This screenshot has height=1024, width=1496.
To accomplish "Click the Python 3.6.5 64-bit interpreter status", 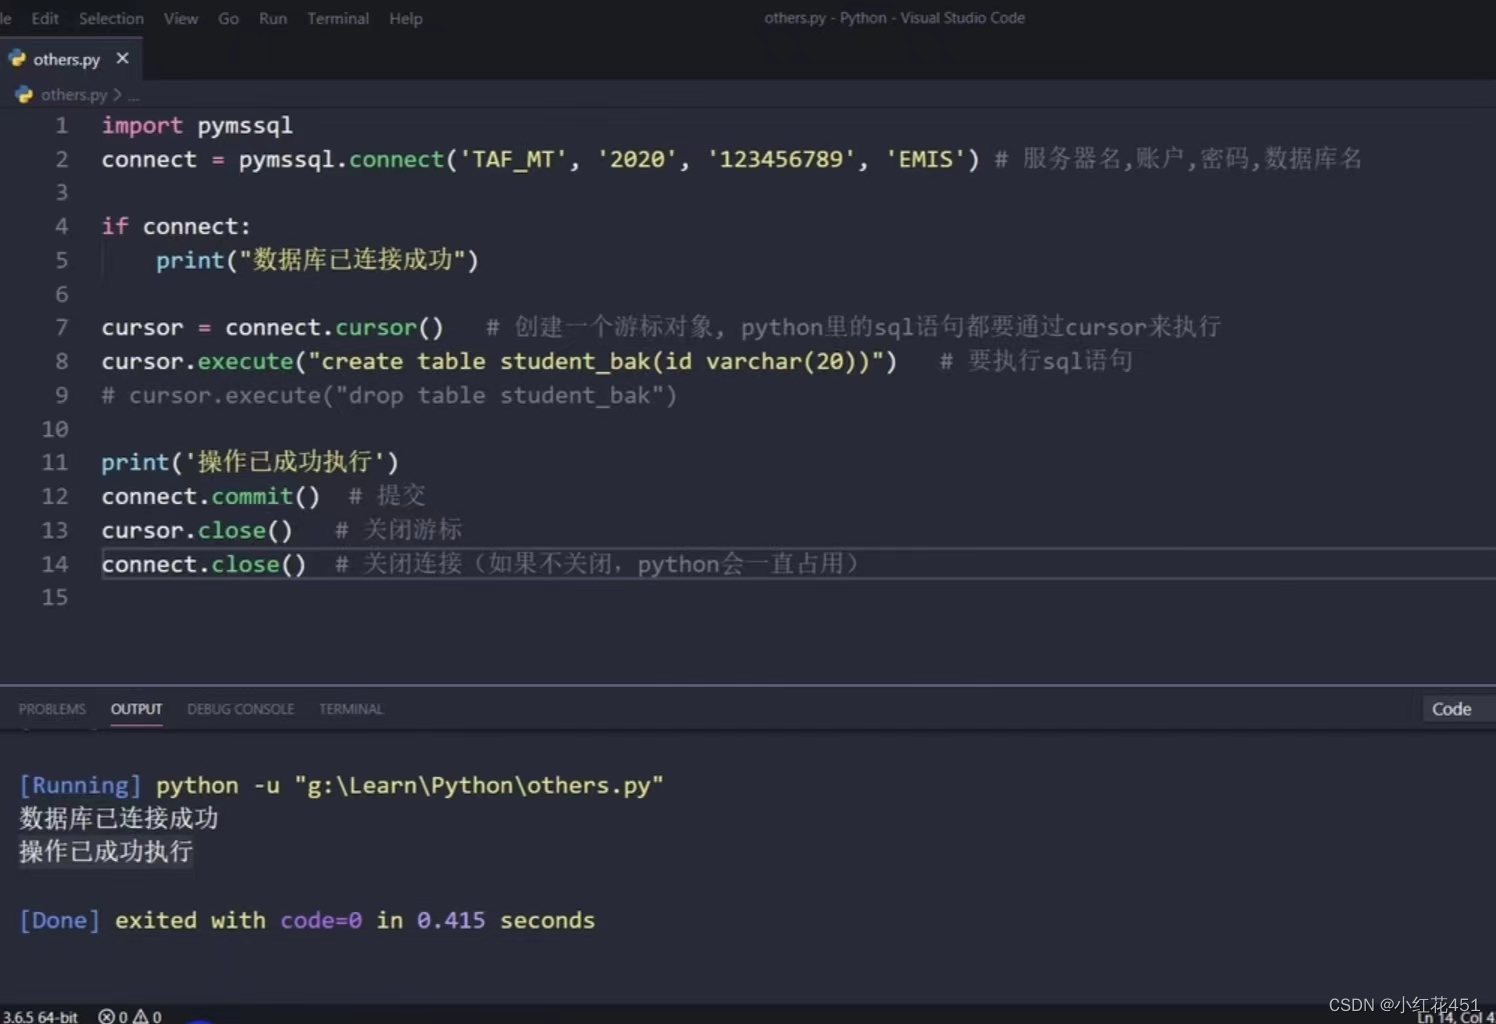I will 40,1016.
